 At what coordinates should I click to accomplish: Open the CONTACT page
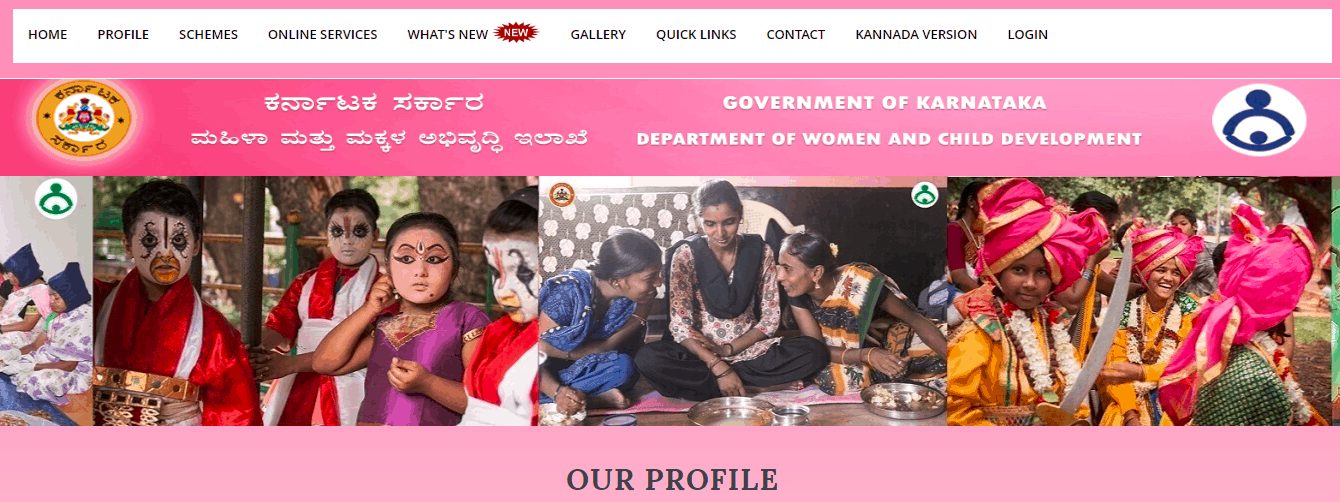tap(796, 34)
